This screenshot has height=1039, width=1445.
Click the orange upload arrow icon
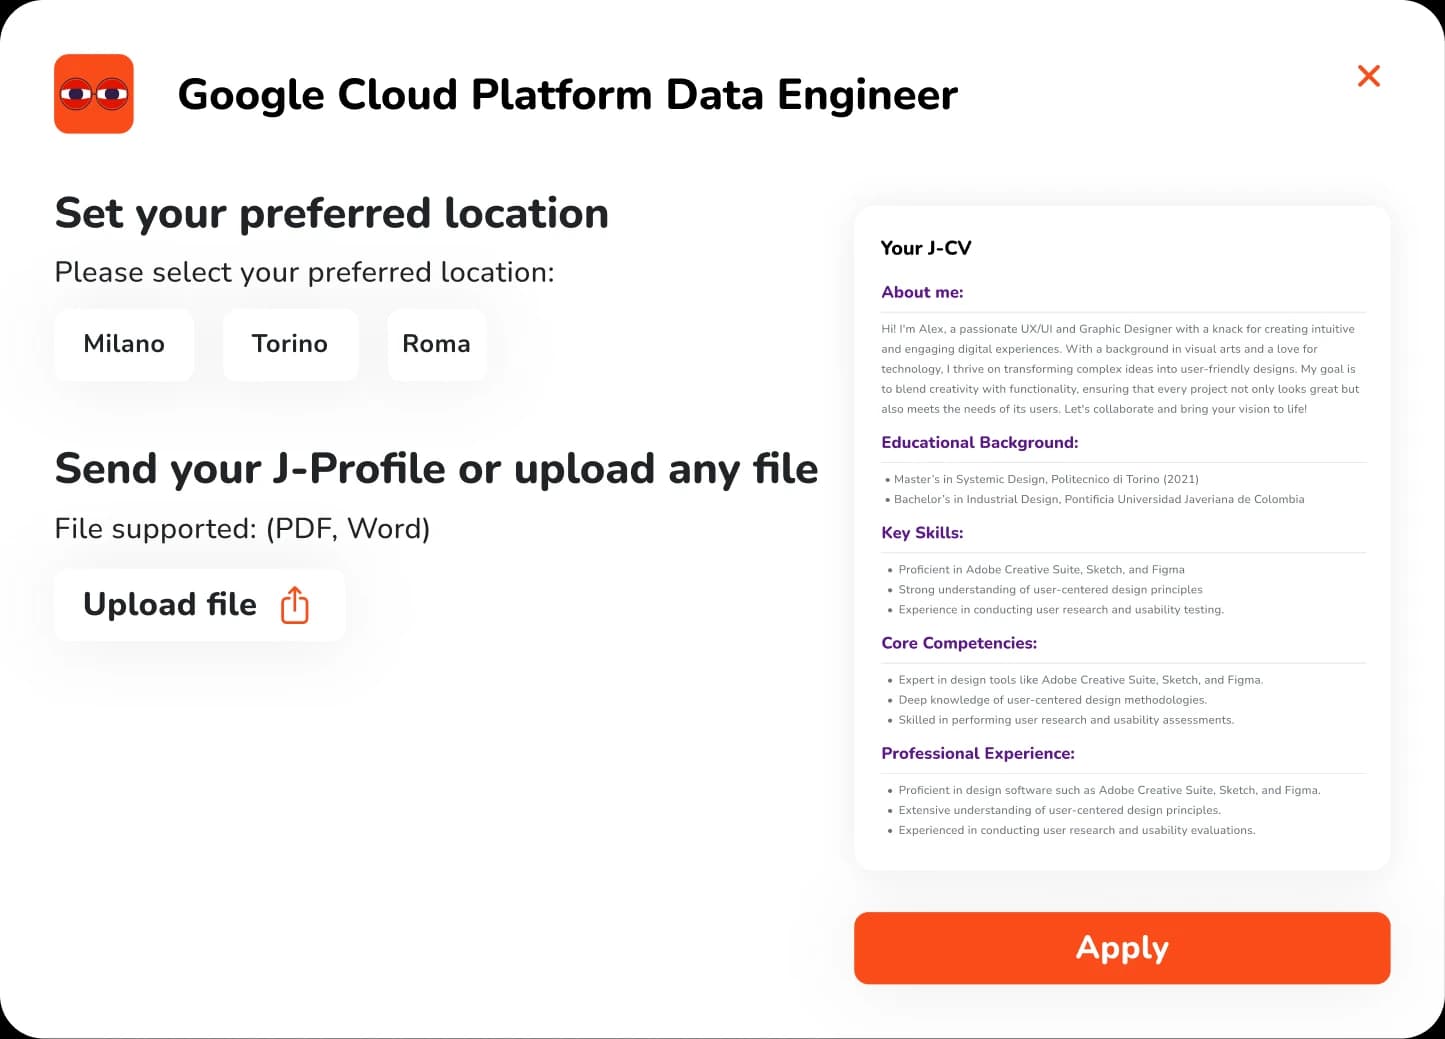pyautogui.click(x=295, y=605)
